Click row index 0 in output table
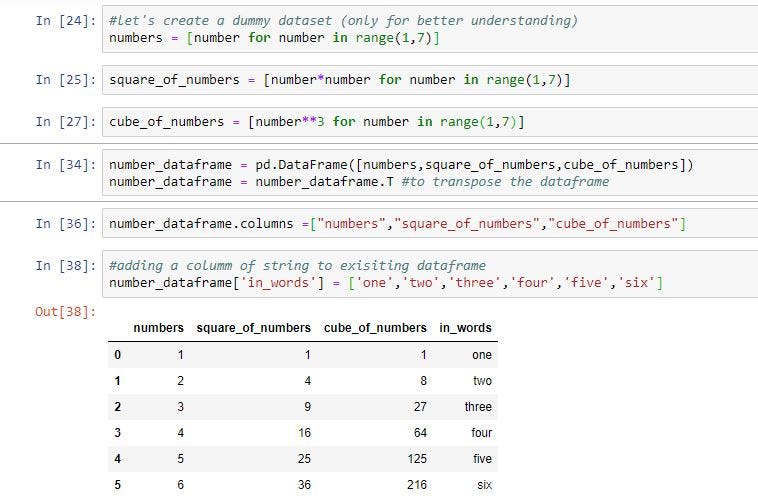Image resolution: width=758 pixels, height=496 pixels. (x=117, y=355)
